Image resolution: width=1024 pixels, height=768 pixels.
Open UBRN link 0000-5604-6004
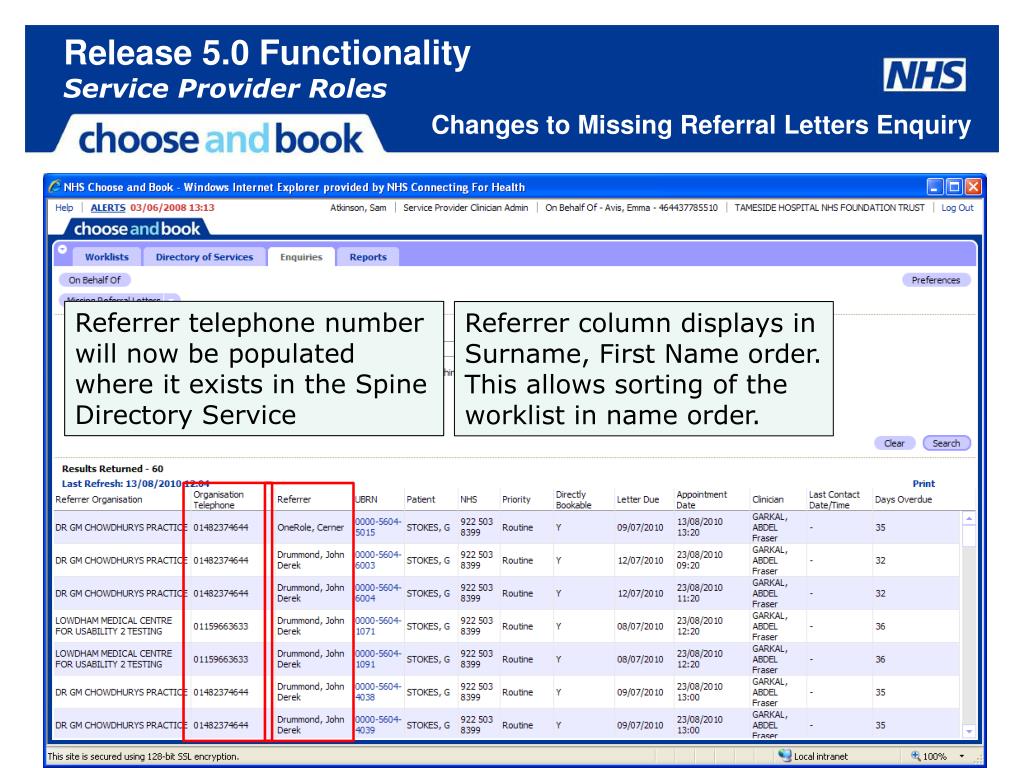coord(377,593)
